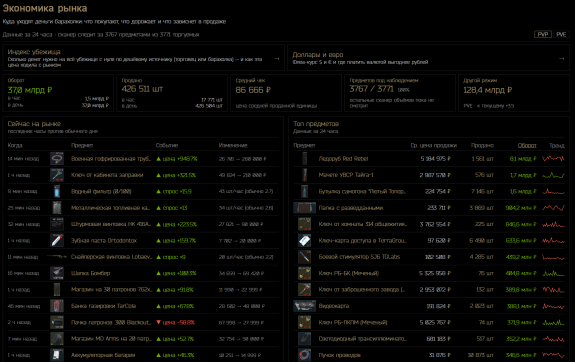Open the TerraGroup access keycard icon

304,241
